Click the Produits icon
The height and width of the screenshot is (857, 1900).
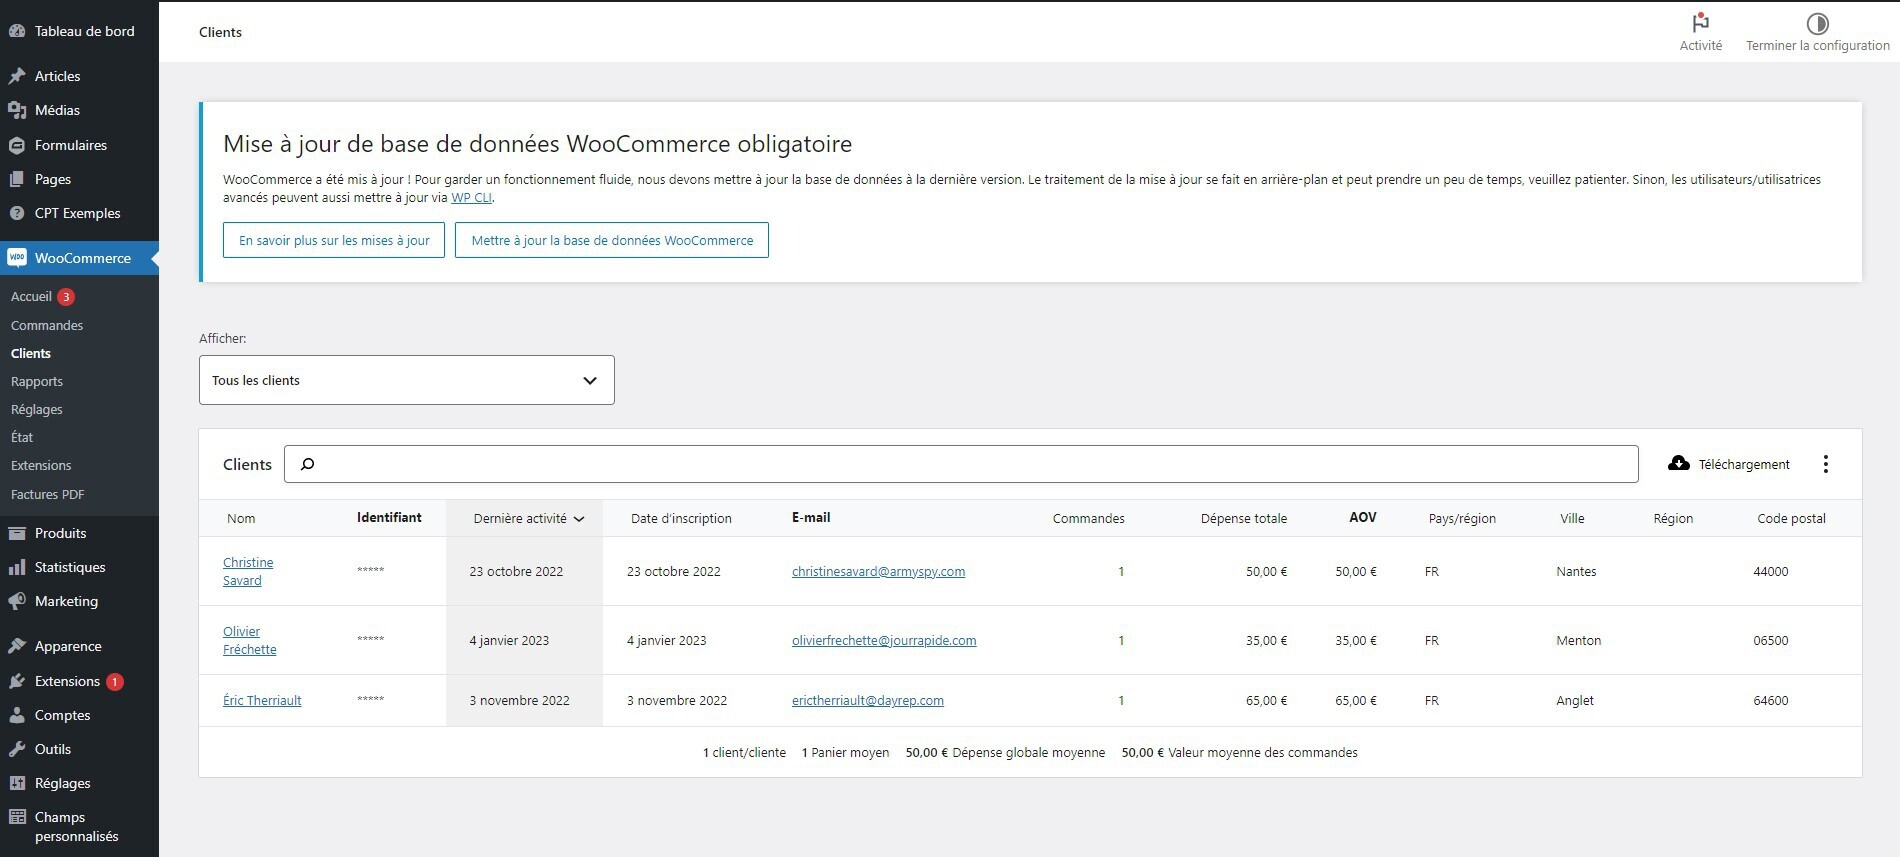click(17, 533)
